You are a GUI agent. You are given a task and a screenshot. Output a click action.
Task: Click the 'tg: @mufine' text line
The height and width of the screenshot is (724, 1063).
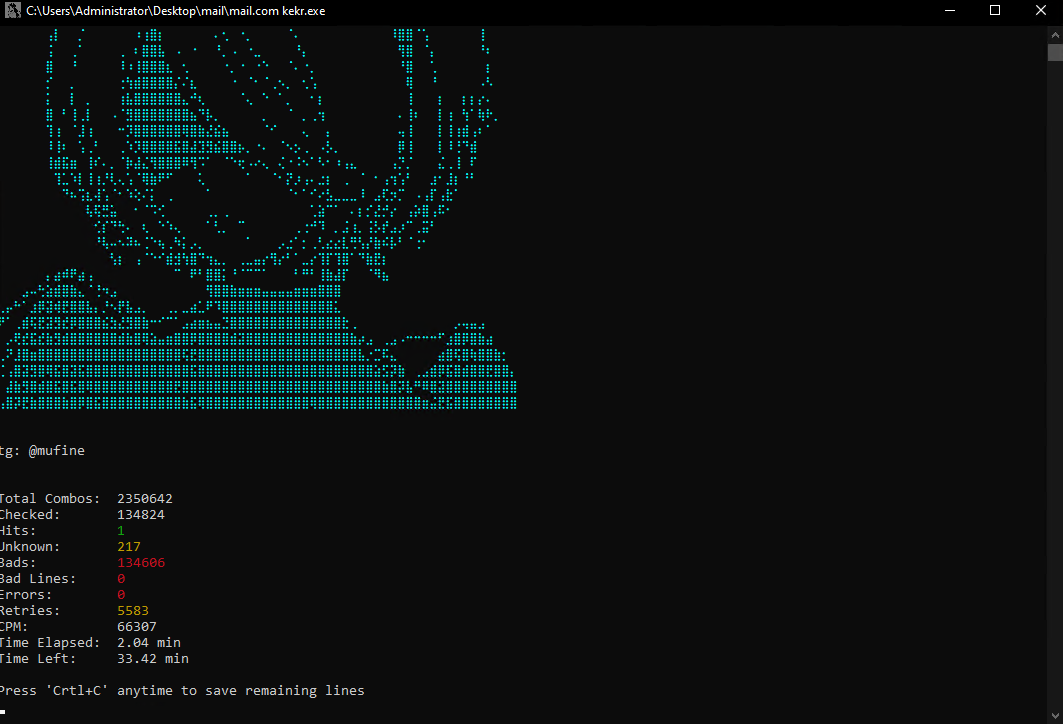[x=42, y=451]
